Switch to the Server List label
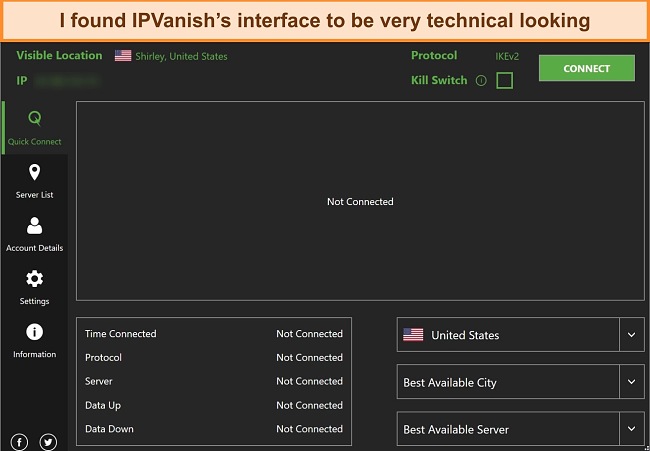The width and height of the screenshot is (650, 451). click(x=34, y=195)
